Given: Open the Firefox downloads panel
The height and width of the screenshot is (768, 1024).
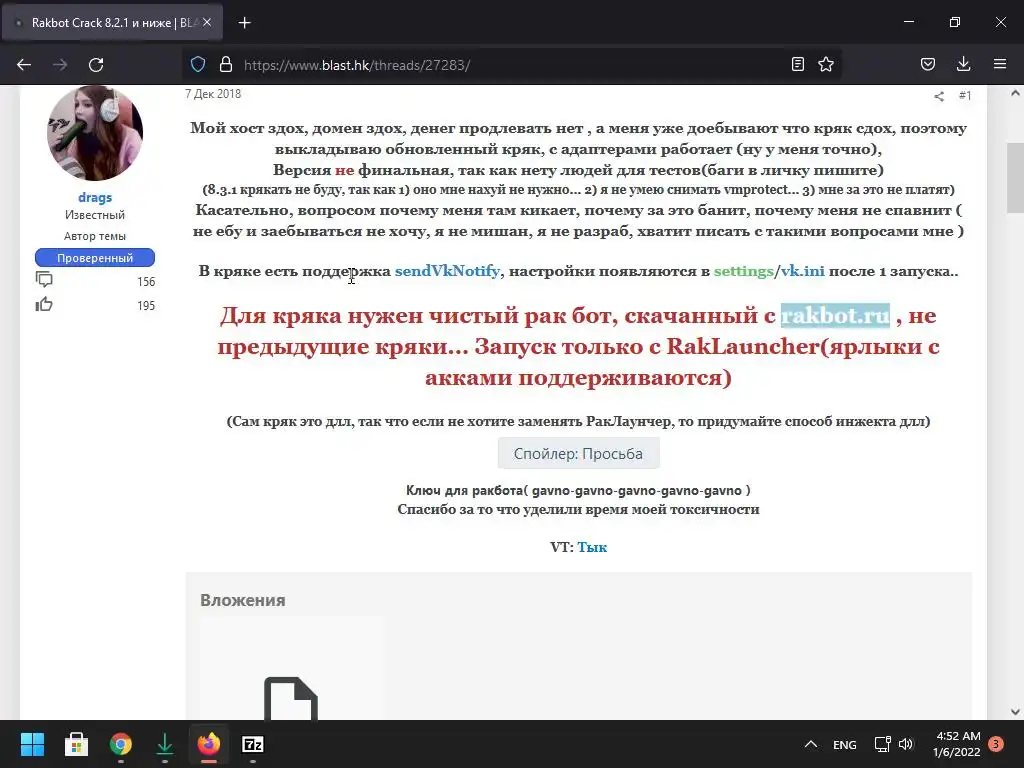Looking at the screenshot, I should (x=963, y=64).
